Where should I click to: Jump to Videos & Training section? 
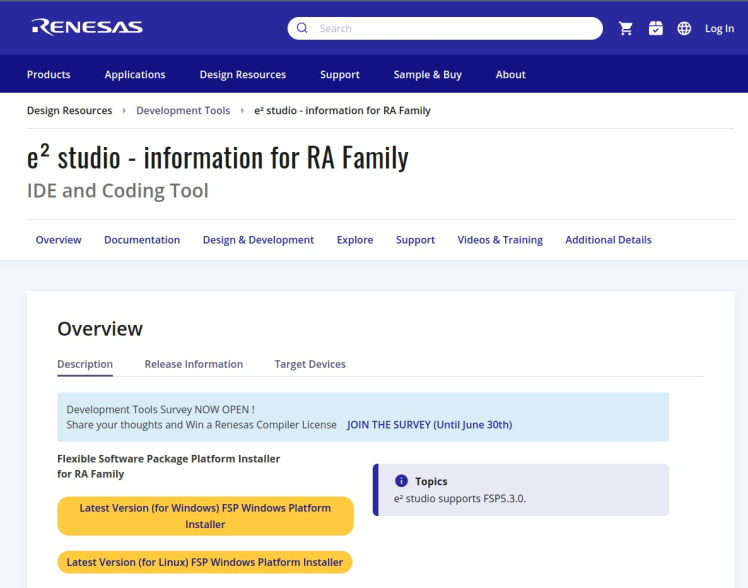click(500, 240)
